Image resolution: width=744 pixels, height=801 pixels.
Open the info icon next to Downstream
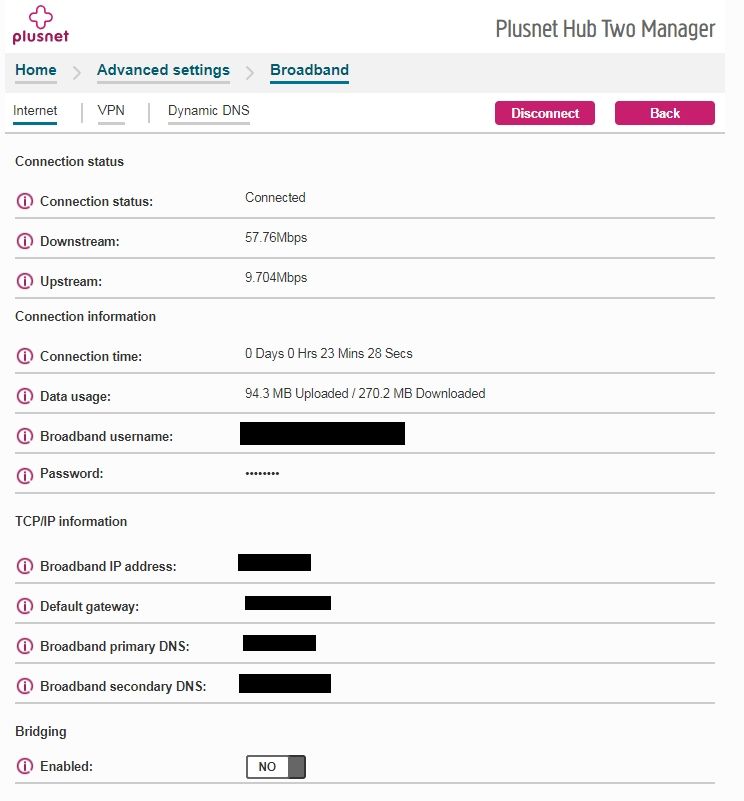pyautogui.click(x=25, y=241)
